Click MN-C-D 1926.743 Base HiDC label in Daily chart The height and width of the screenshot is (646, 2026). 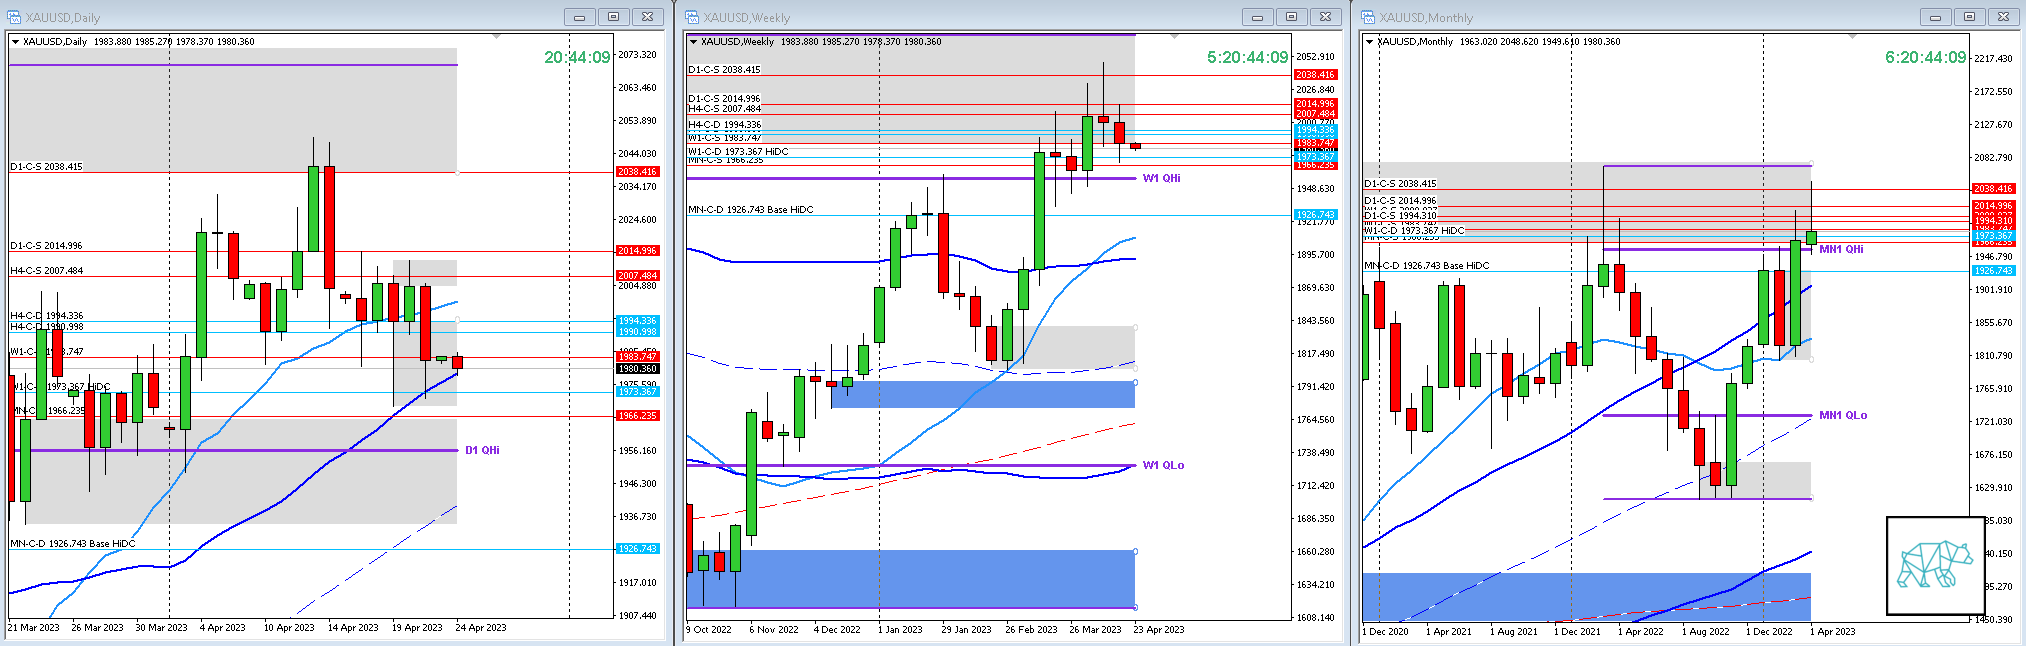click(73, 544)
